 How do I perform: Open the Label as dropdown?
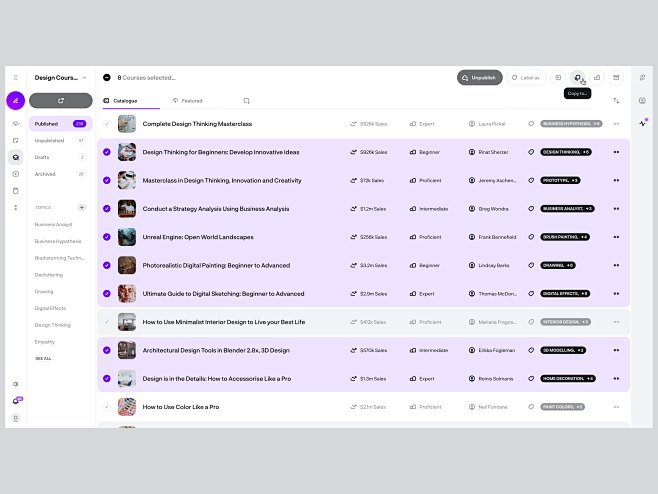525,77
